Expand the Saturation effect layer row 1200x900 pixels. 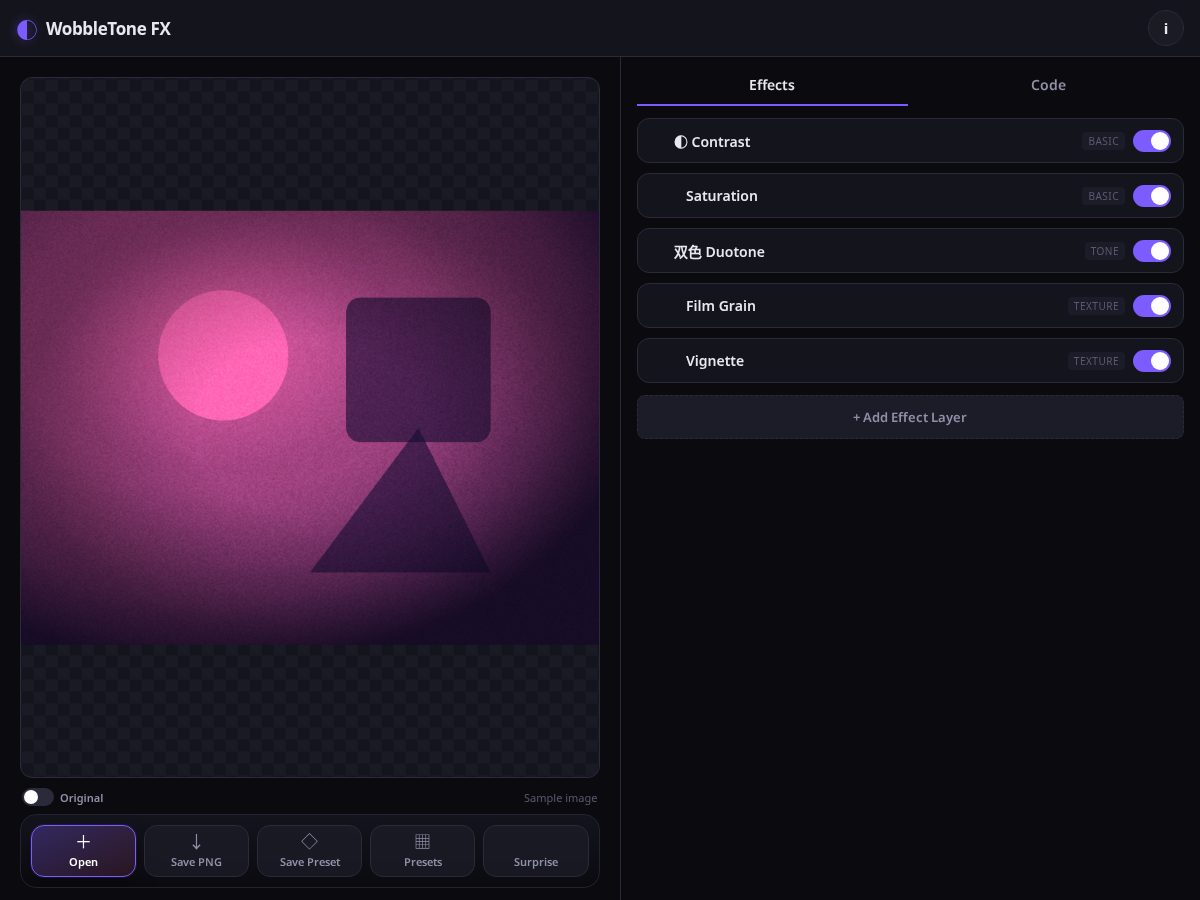click(x=910, y=196)
